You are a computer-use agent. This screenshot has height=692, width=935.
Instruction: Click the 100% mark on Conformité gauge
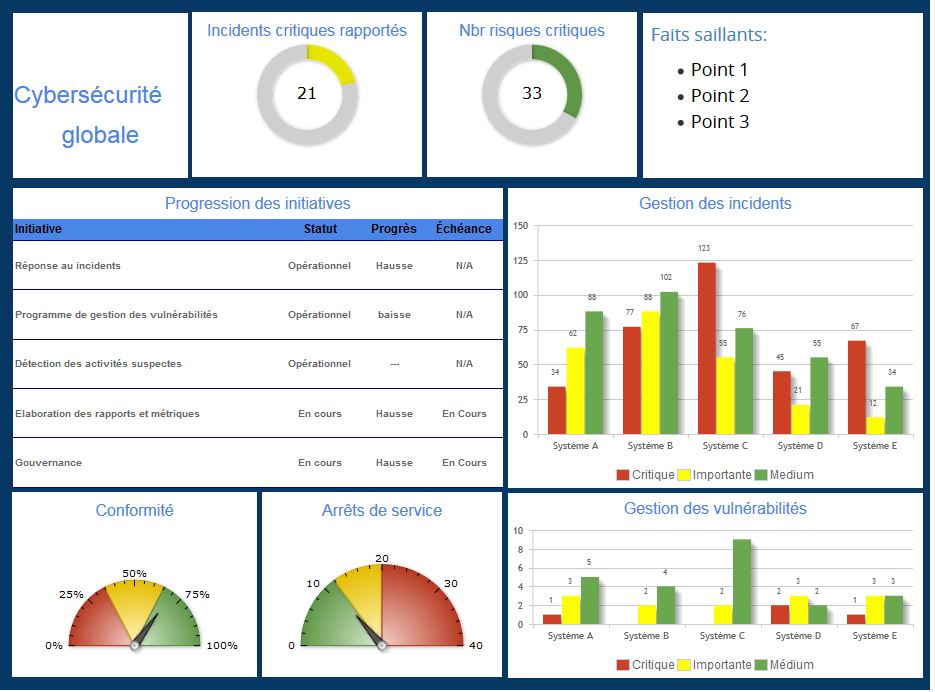[x=222, y=645]
